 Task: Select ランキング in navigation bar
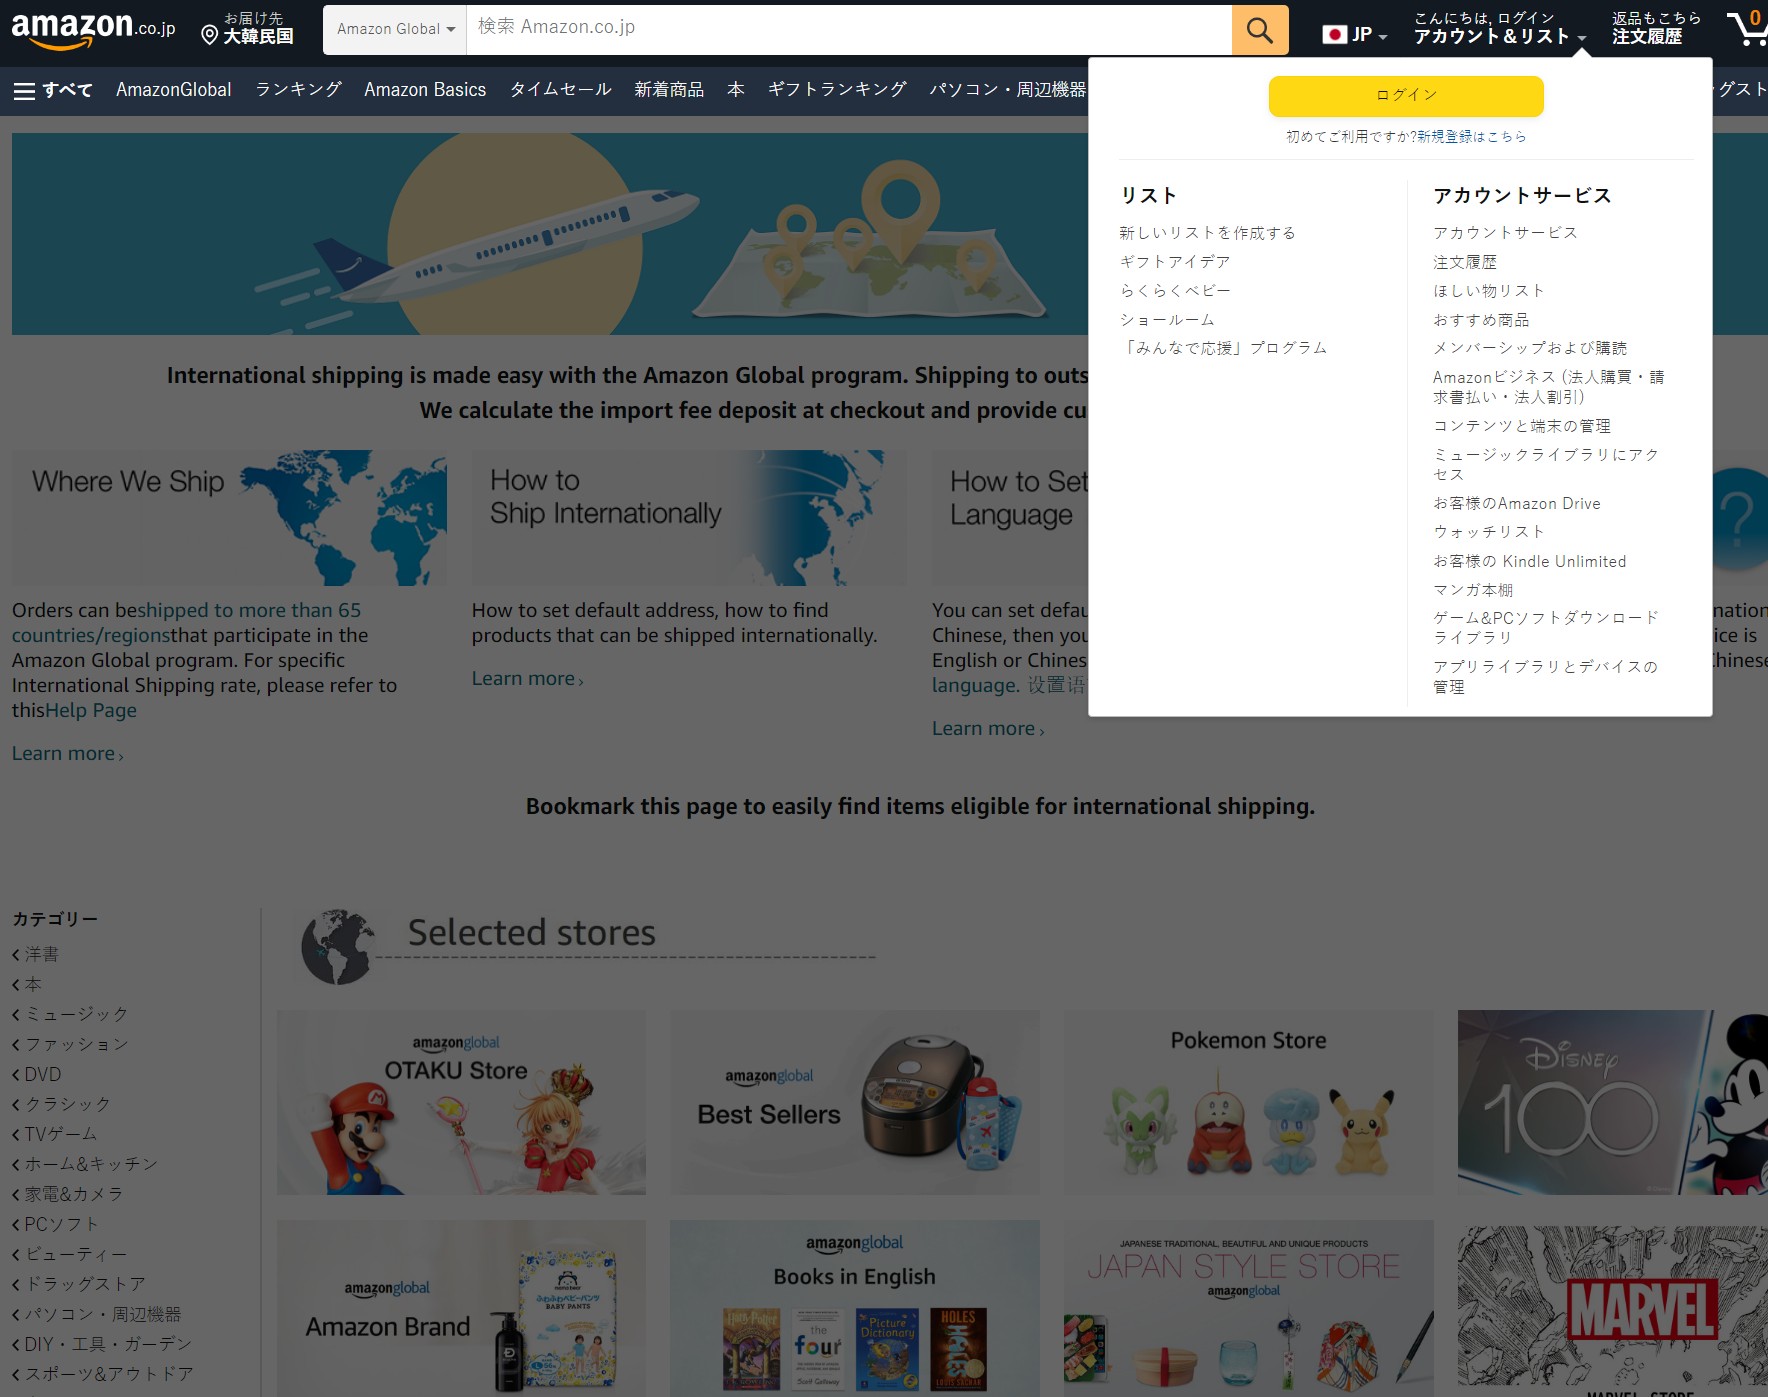click(x=298, y=90)
